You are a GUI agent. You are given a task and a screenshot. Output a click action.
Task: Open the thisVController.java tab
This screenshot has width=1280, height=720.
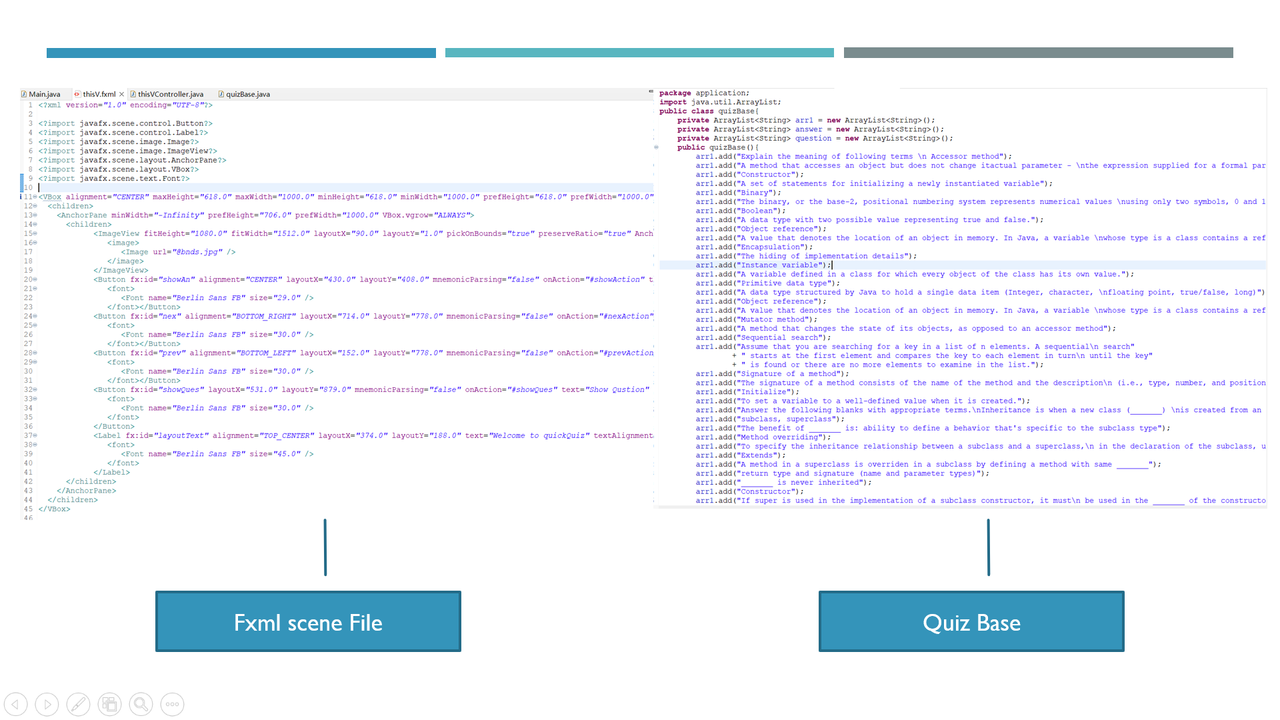[x=167, y=94]
